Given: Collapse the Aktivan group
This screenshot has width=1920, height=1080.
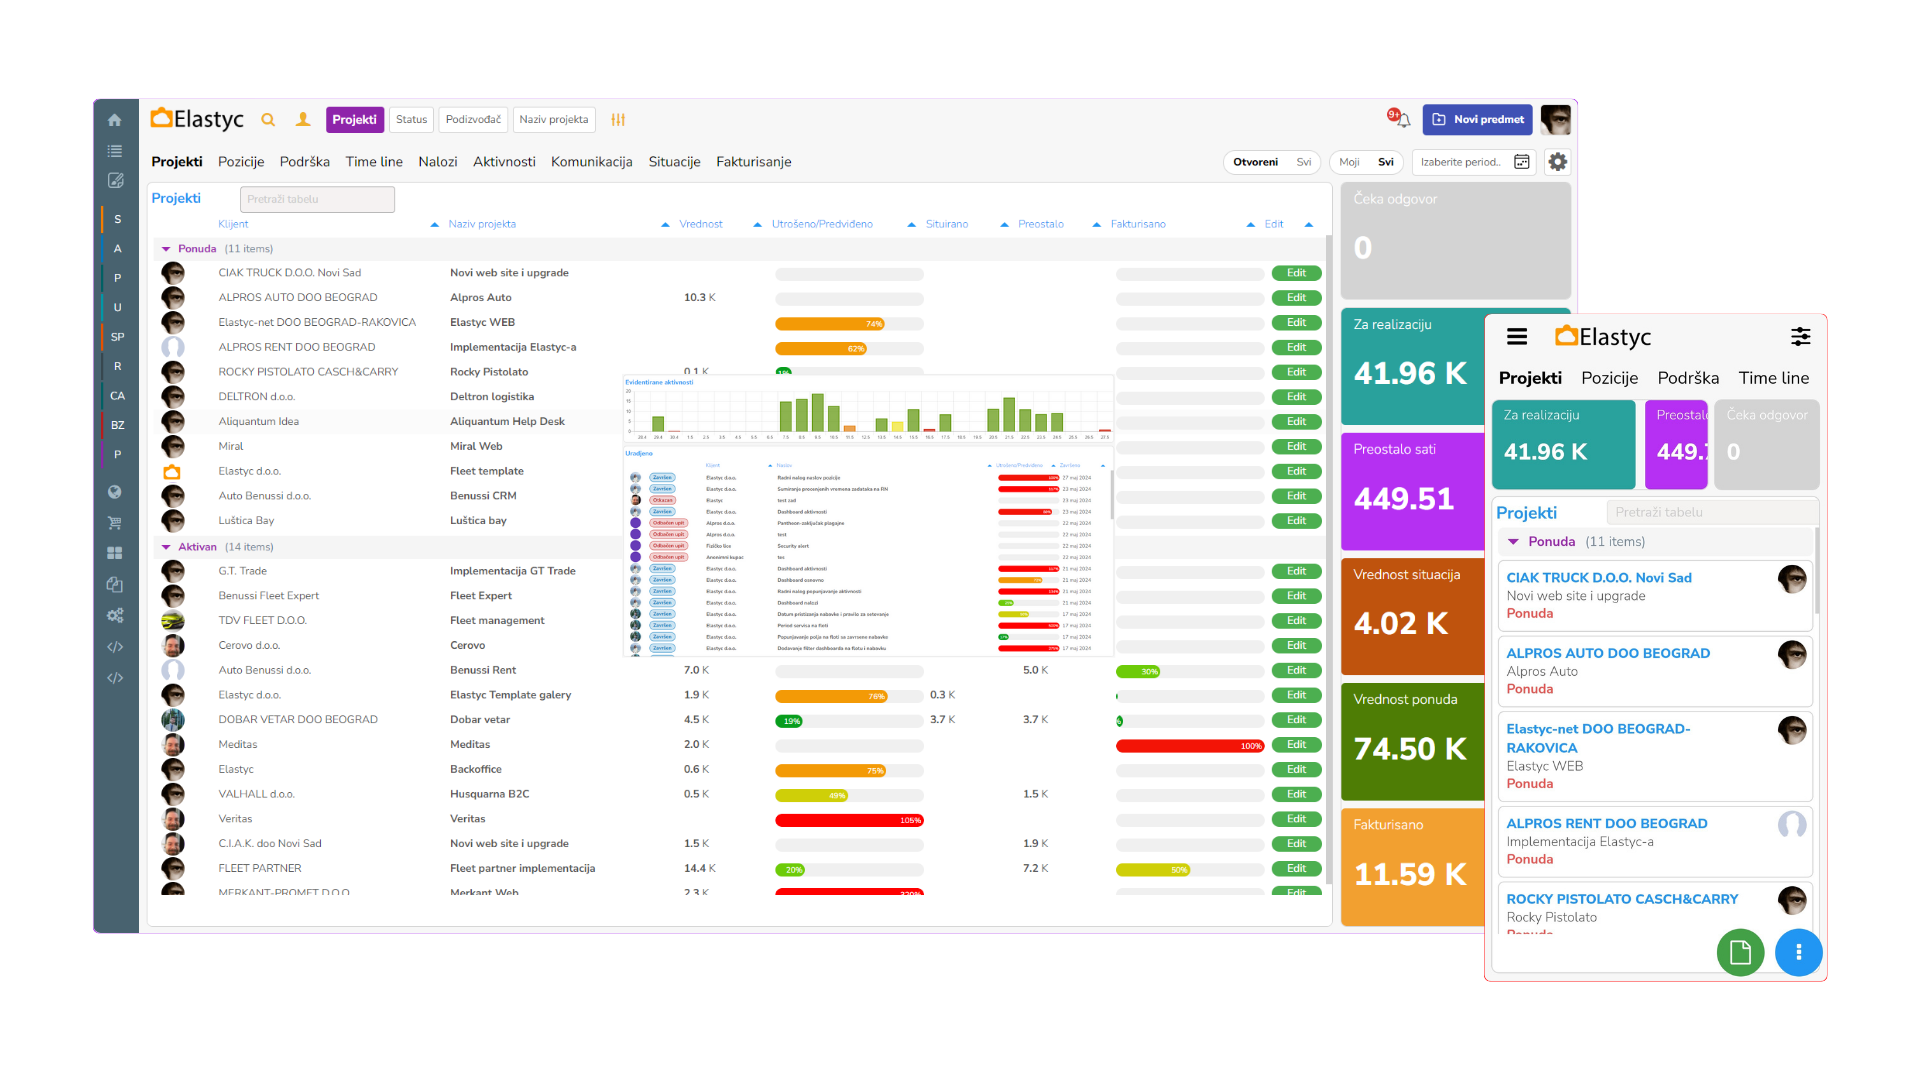Looking at the screenshot, I should (x=166, y=547).
